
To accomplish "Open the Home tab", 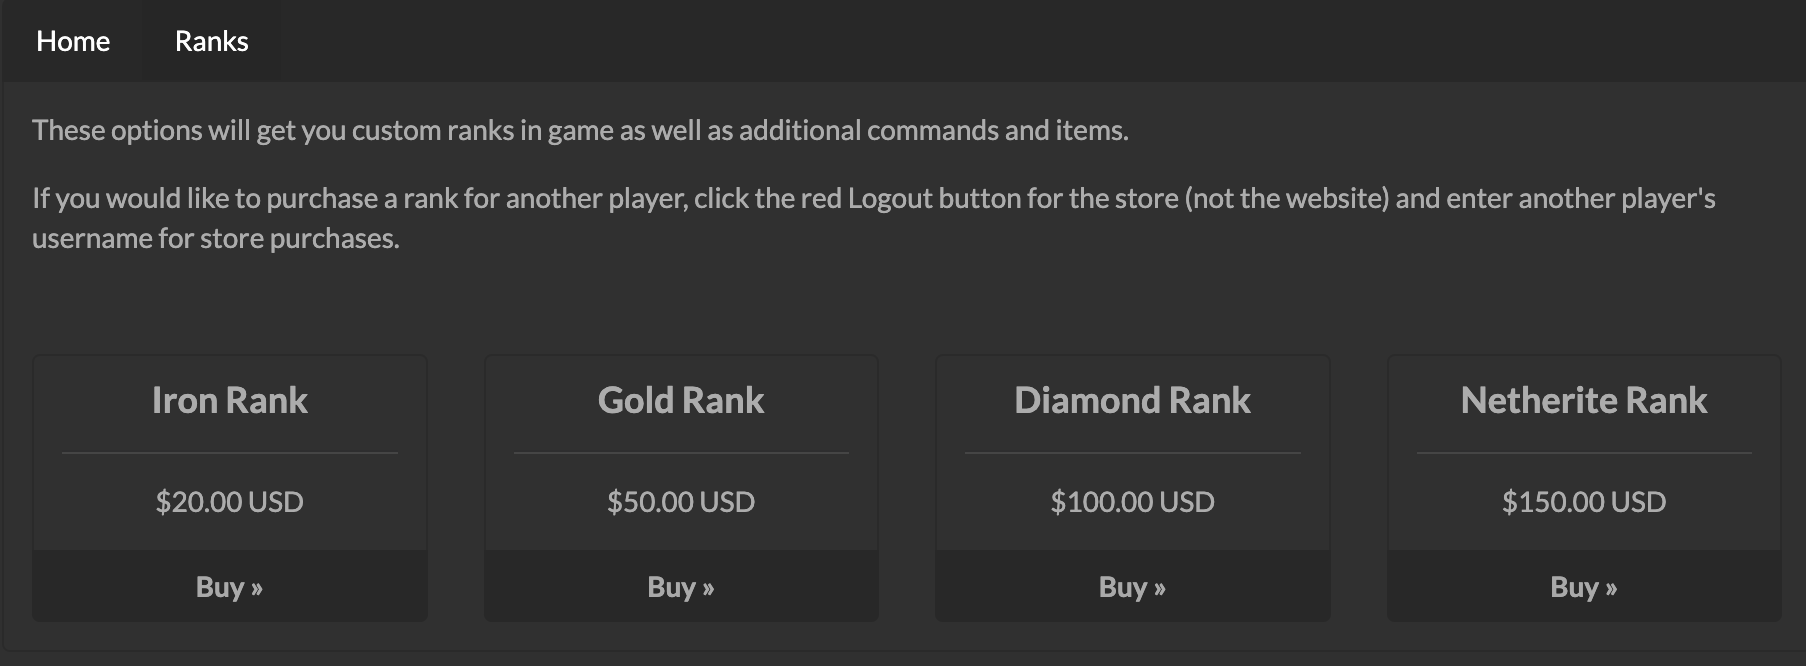I will pos(73,41).
